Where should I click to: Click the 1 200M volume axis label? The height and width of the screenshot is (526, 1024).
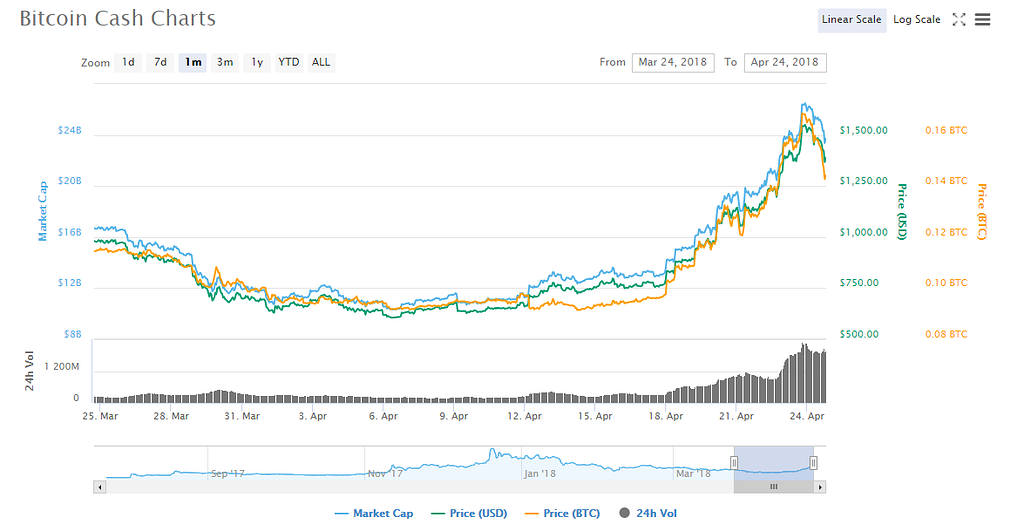coord(61,367)
